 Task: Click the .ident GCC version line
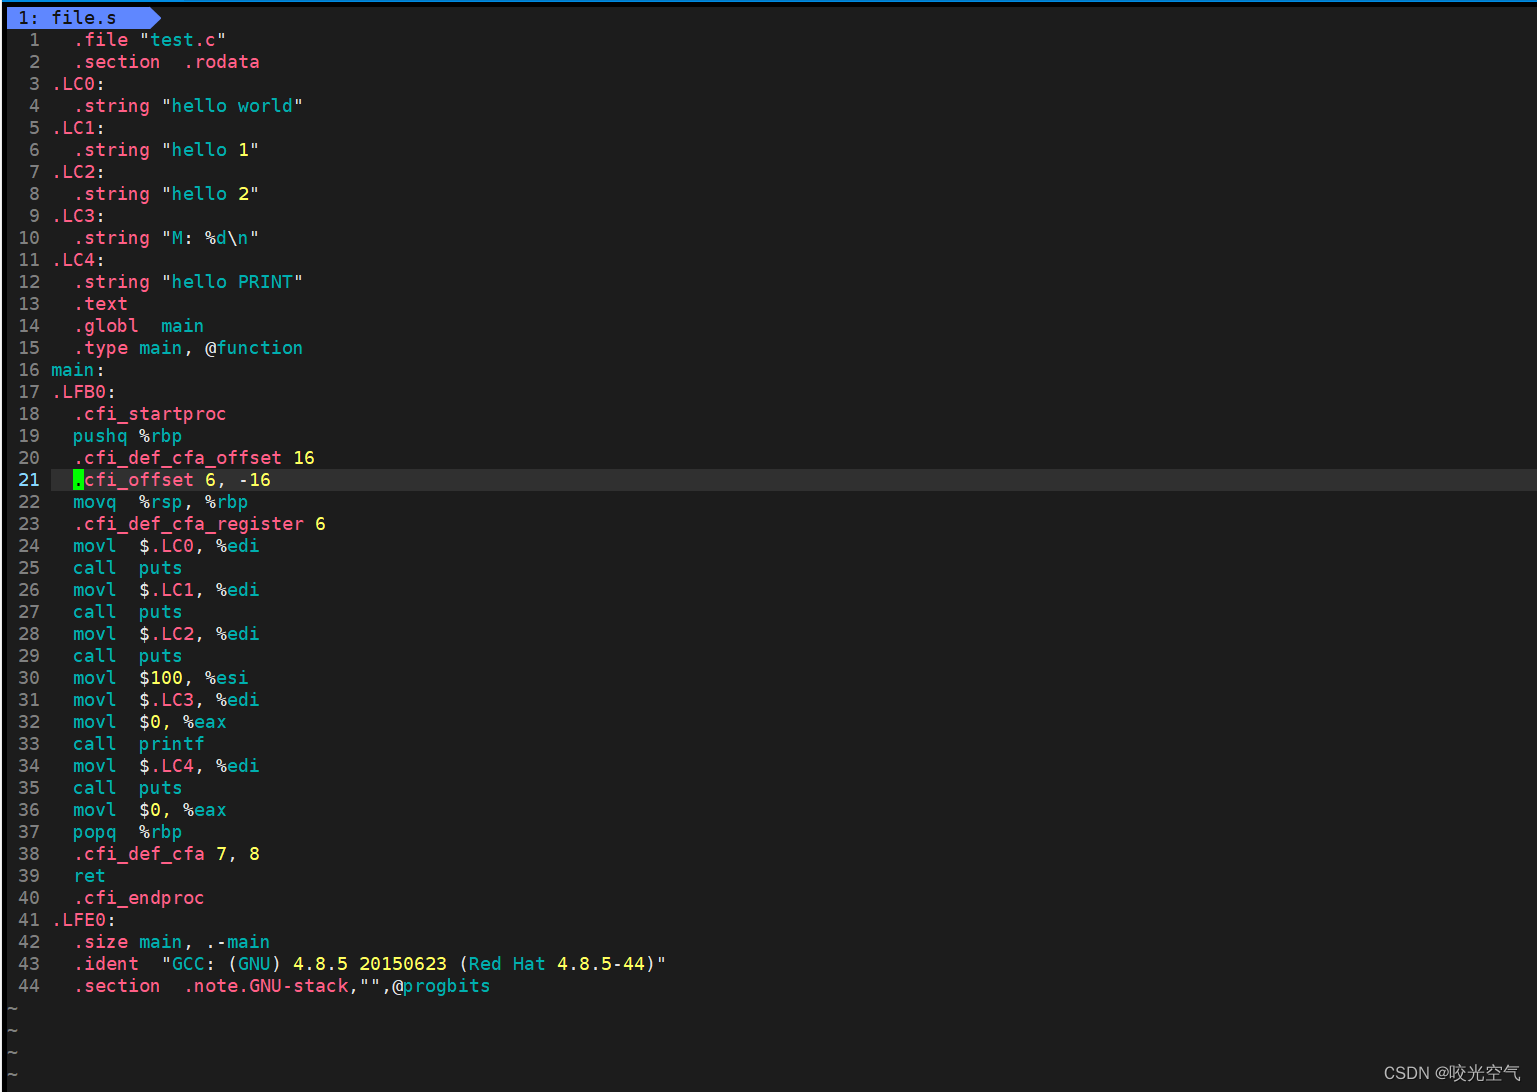click(370, 964)
